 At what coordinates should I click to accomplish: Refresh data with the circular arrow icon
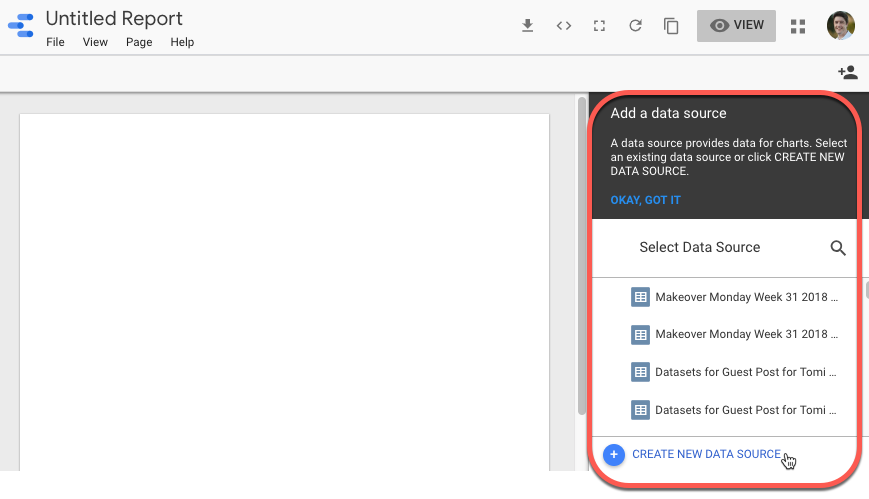[x=635, y=26]
